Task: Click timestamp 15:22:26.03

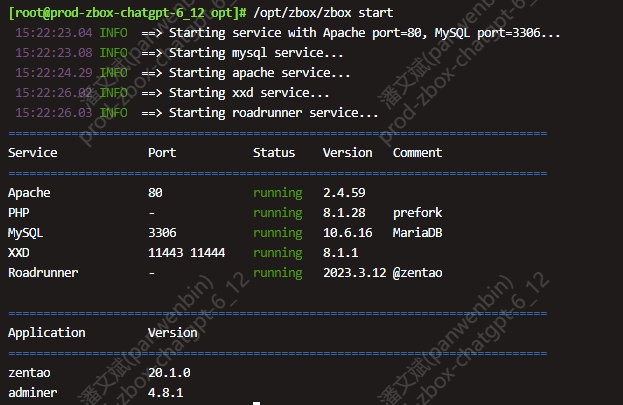Action: pos(54,113)
